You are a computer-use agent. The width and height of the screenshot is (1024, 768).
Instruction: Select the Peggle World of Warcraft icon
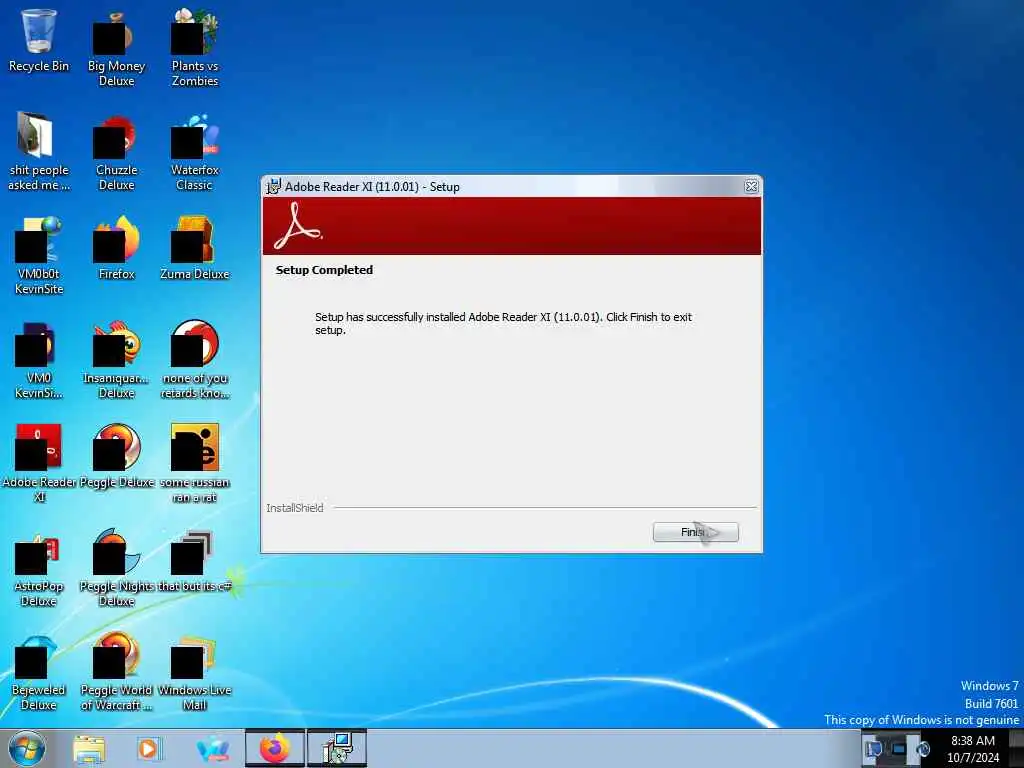[x=116, y=671]
